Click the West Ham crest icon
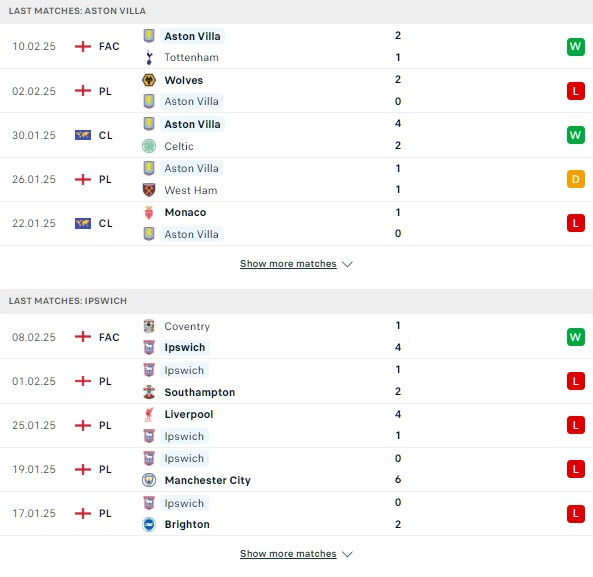The image size is (593, 577). [149, 190]
